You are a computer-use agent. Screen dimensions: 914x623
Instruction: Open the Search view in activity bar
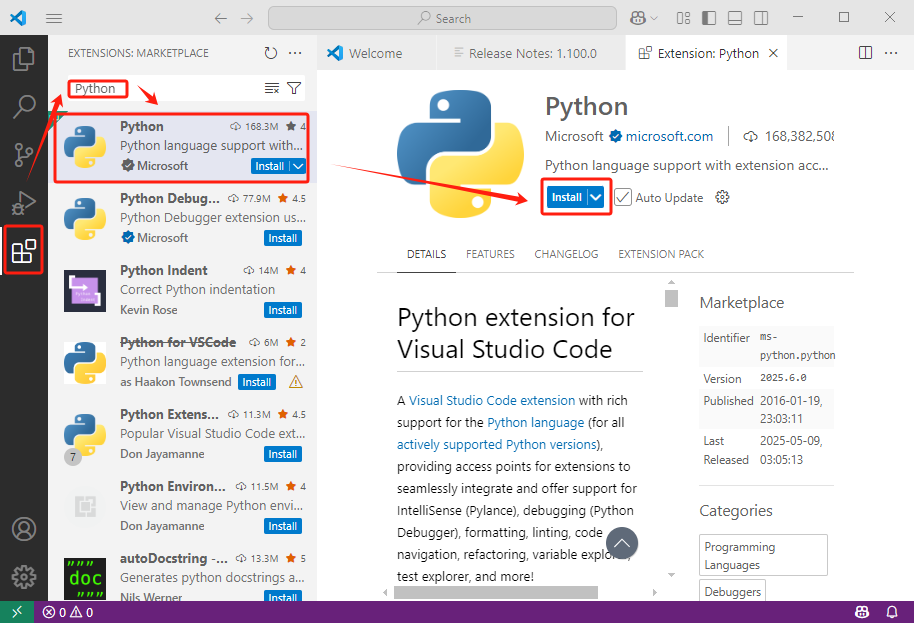[x=24, y=107]
